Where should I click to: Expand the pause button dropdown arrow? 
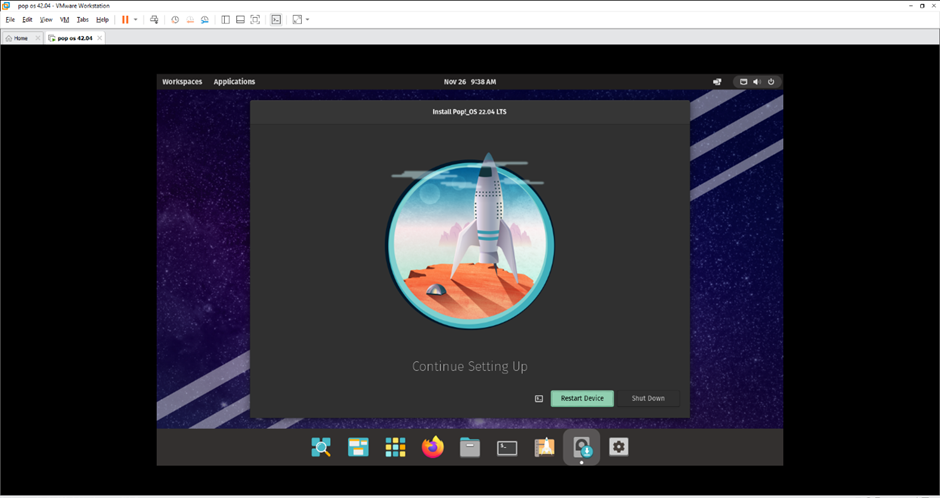click(136, 19)
